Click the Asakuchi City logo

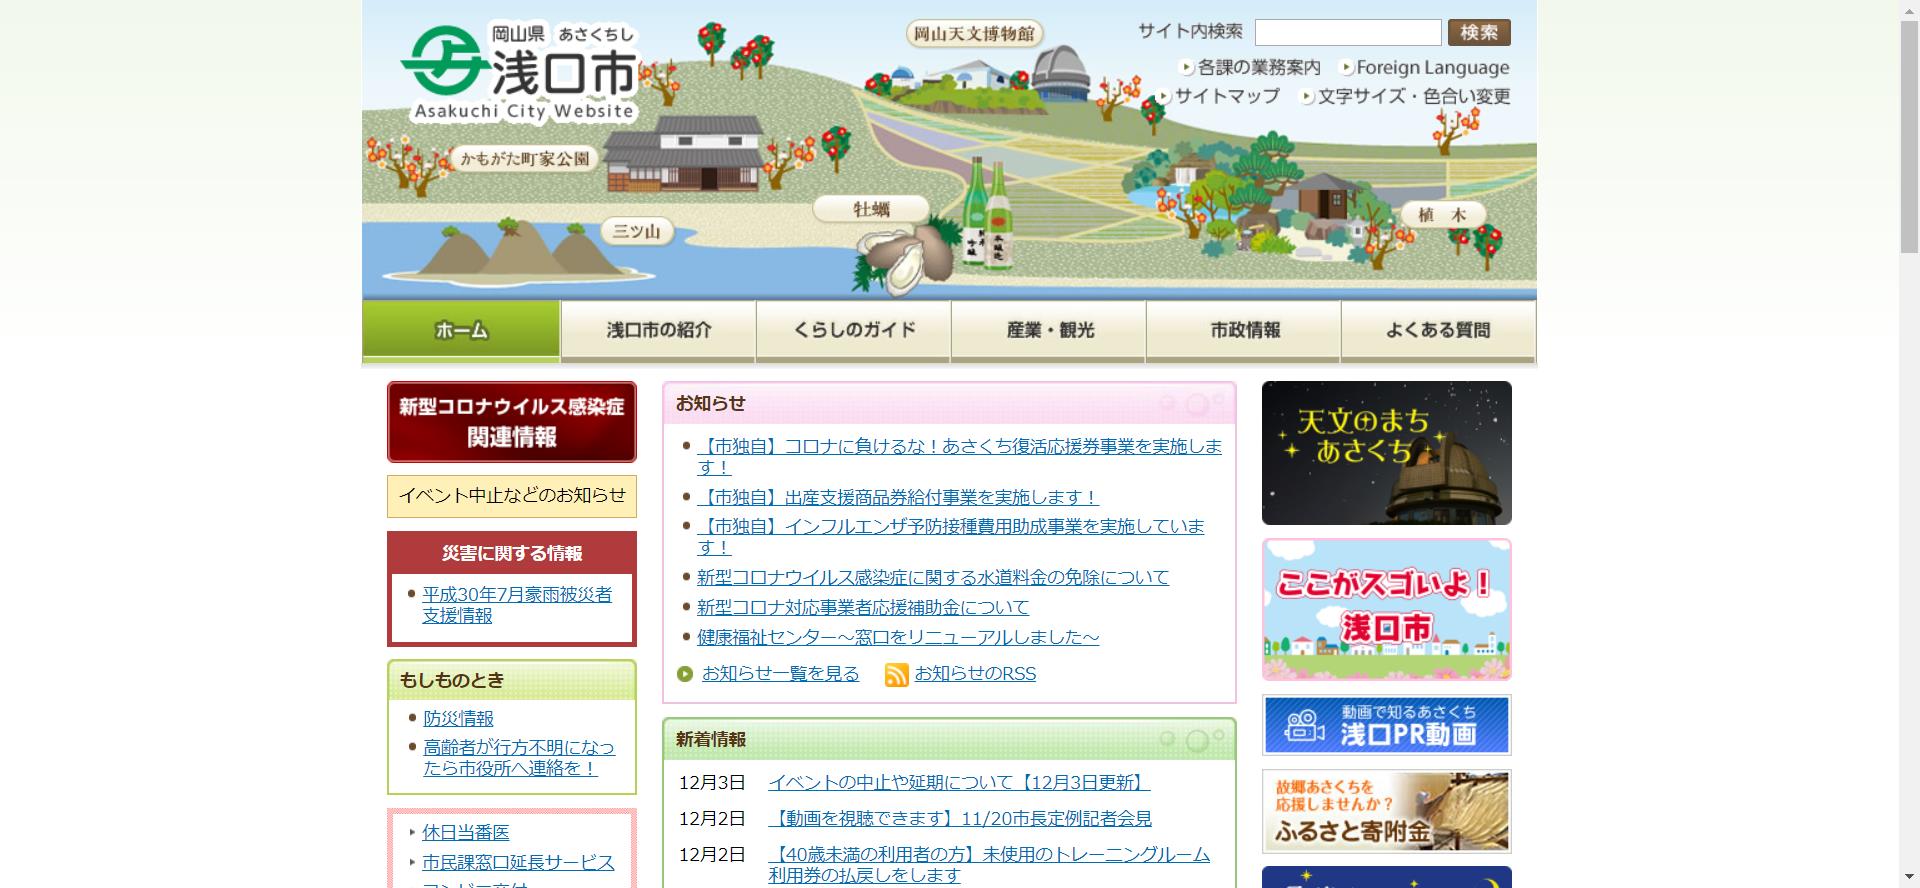click(x=519, y=71)
